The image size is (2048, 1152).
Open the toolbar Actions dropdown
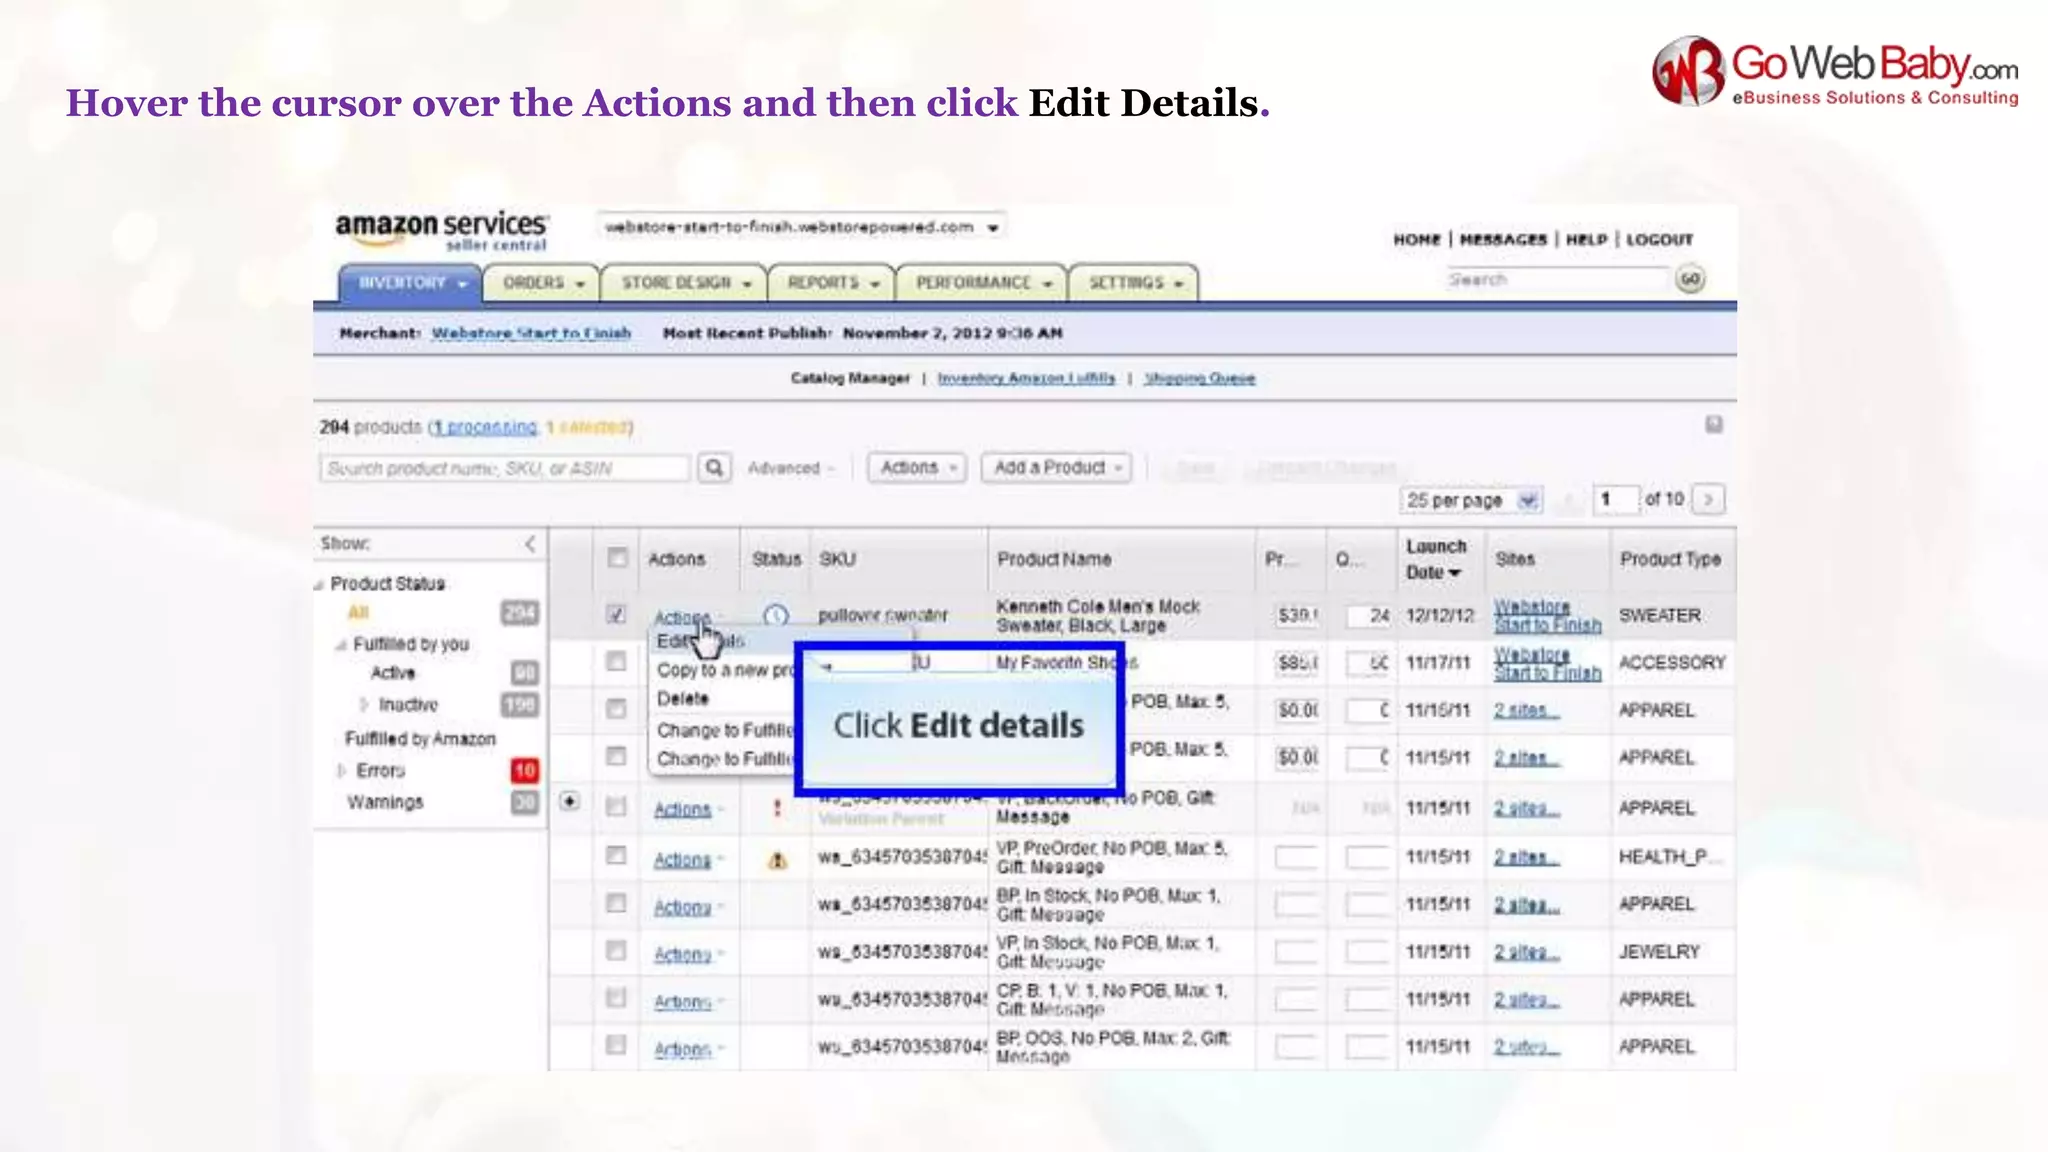click(917, 468)
